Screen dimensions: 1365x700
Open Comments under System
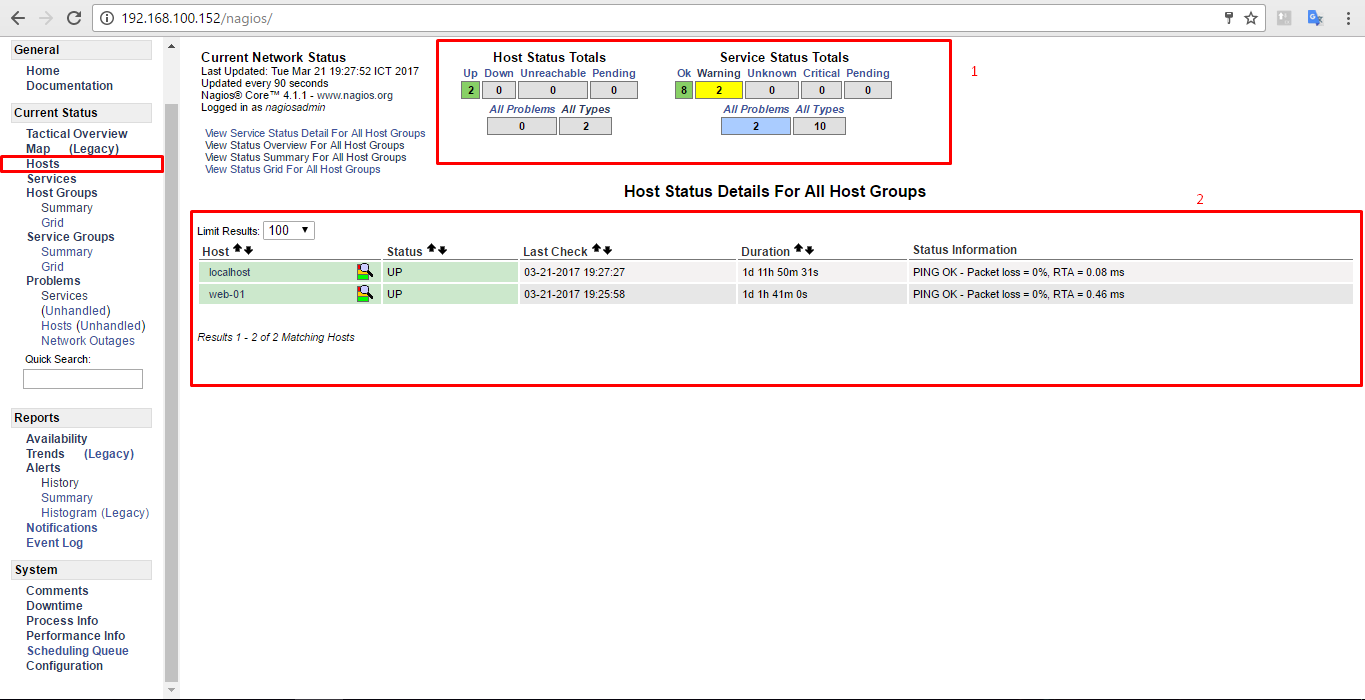pyautogui.click(x=57, y=591)
